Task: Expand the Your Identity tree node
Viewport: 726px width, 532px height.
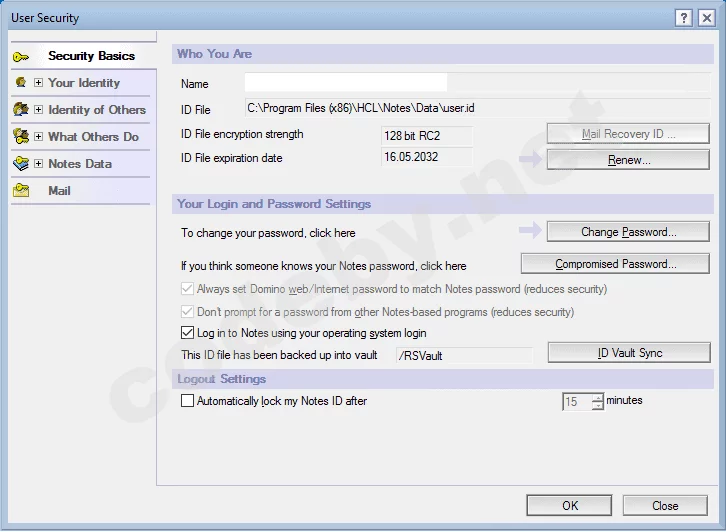Action: click(x=38, y=83)
